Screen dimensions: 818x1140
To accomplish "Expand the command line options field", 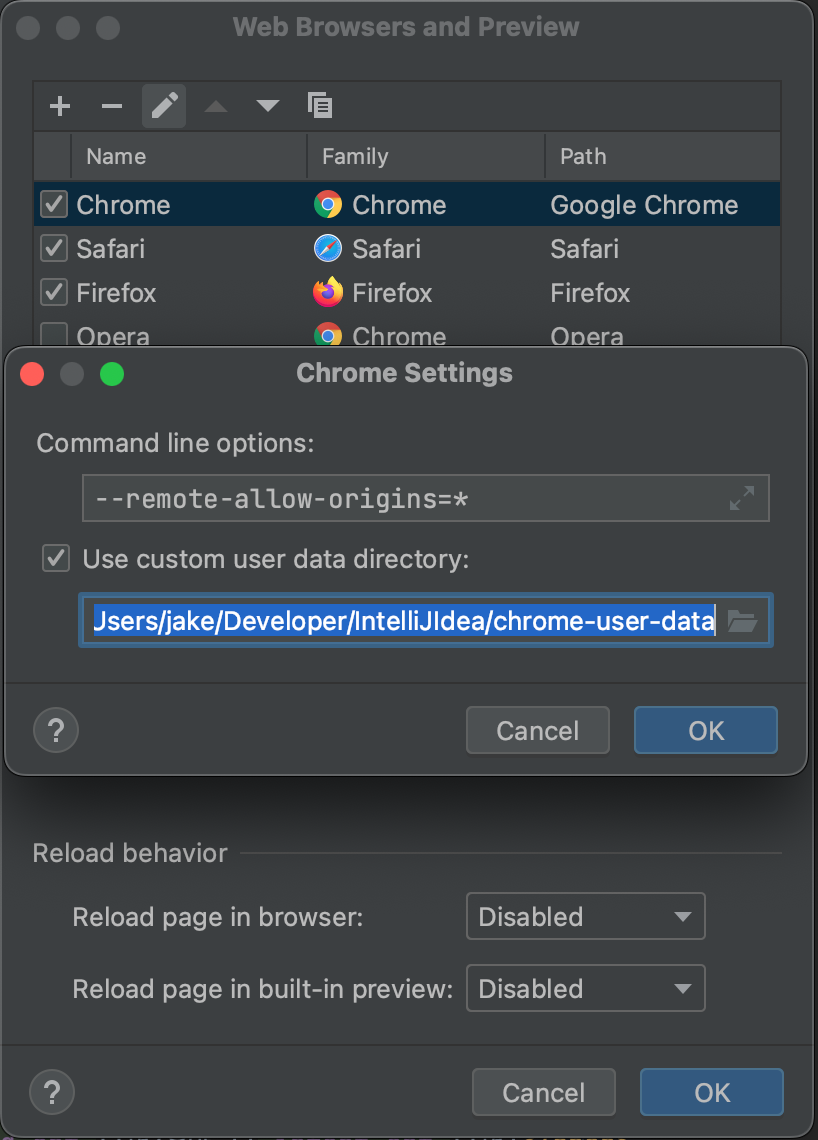I will click(x=742, y=498).
